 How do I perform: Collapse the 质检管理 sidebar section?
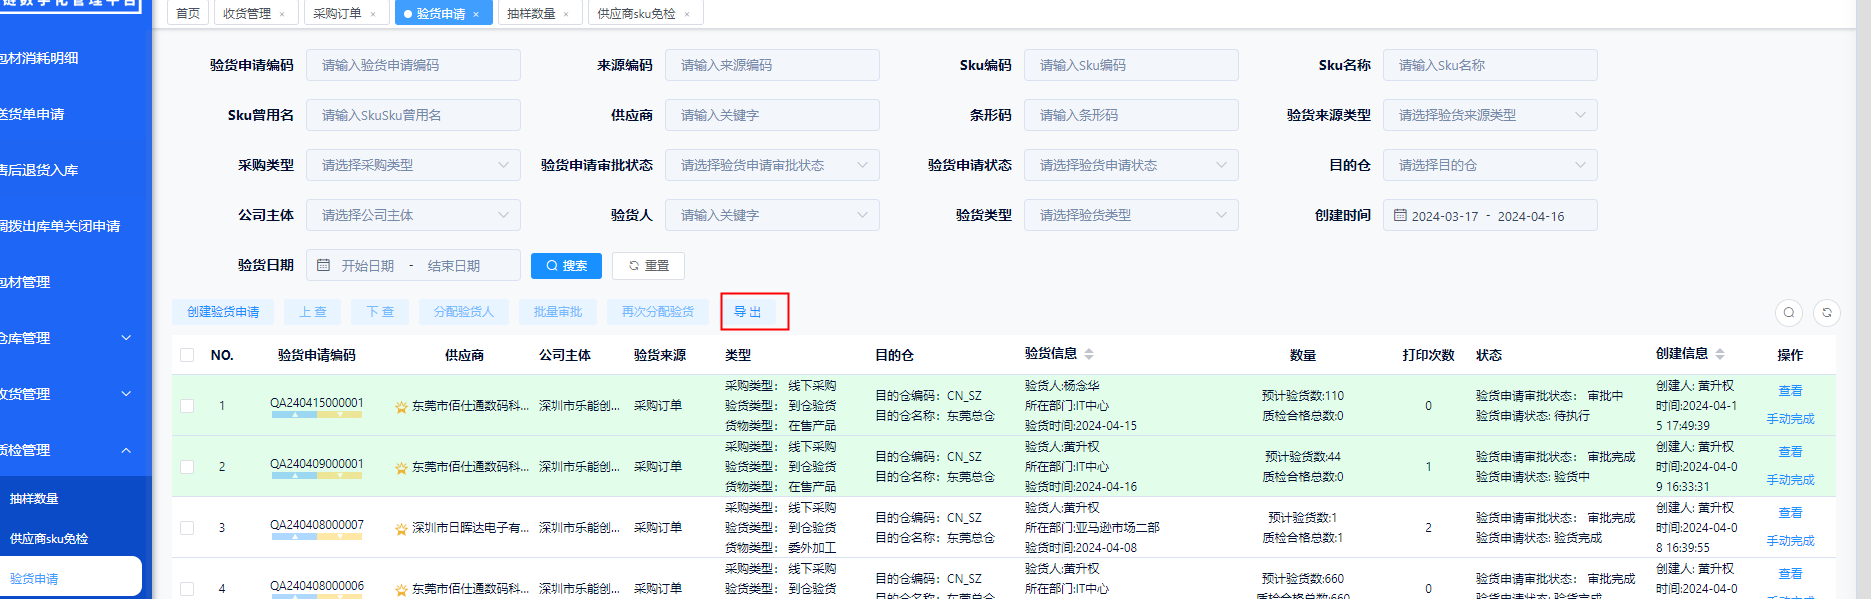coord(126,451)
